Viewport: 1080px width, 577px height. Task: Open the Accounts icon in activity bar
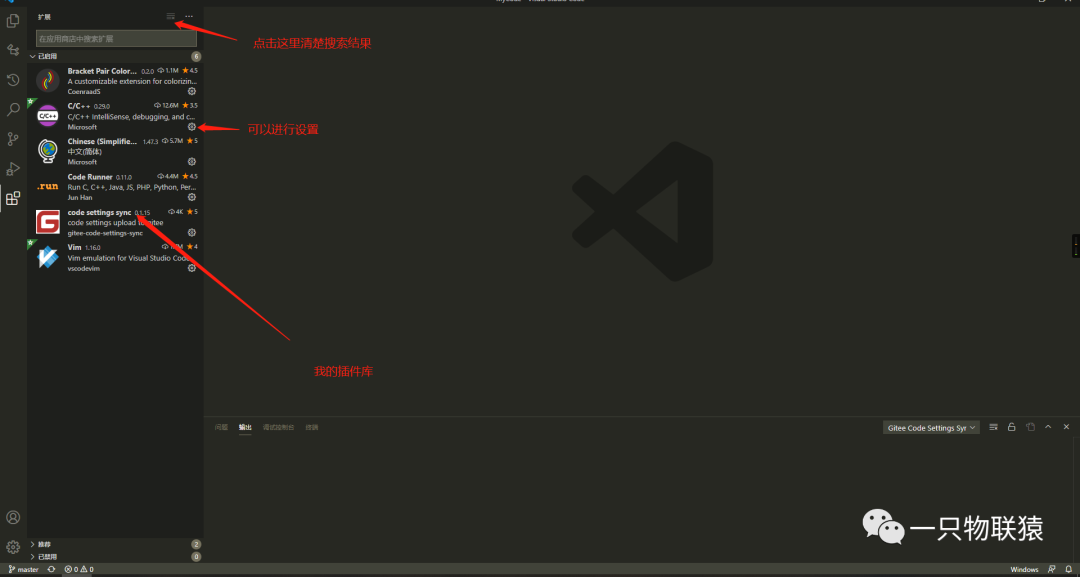click(13, 518)
